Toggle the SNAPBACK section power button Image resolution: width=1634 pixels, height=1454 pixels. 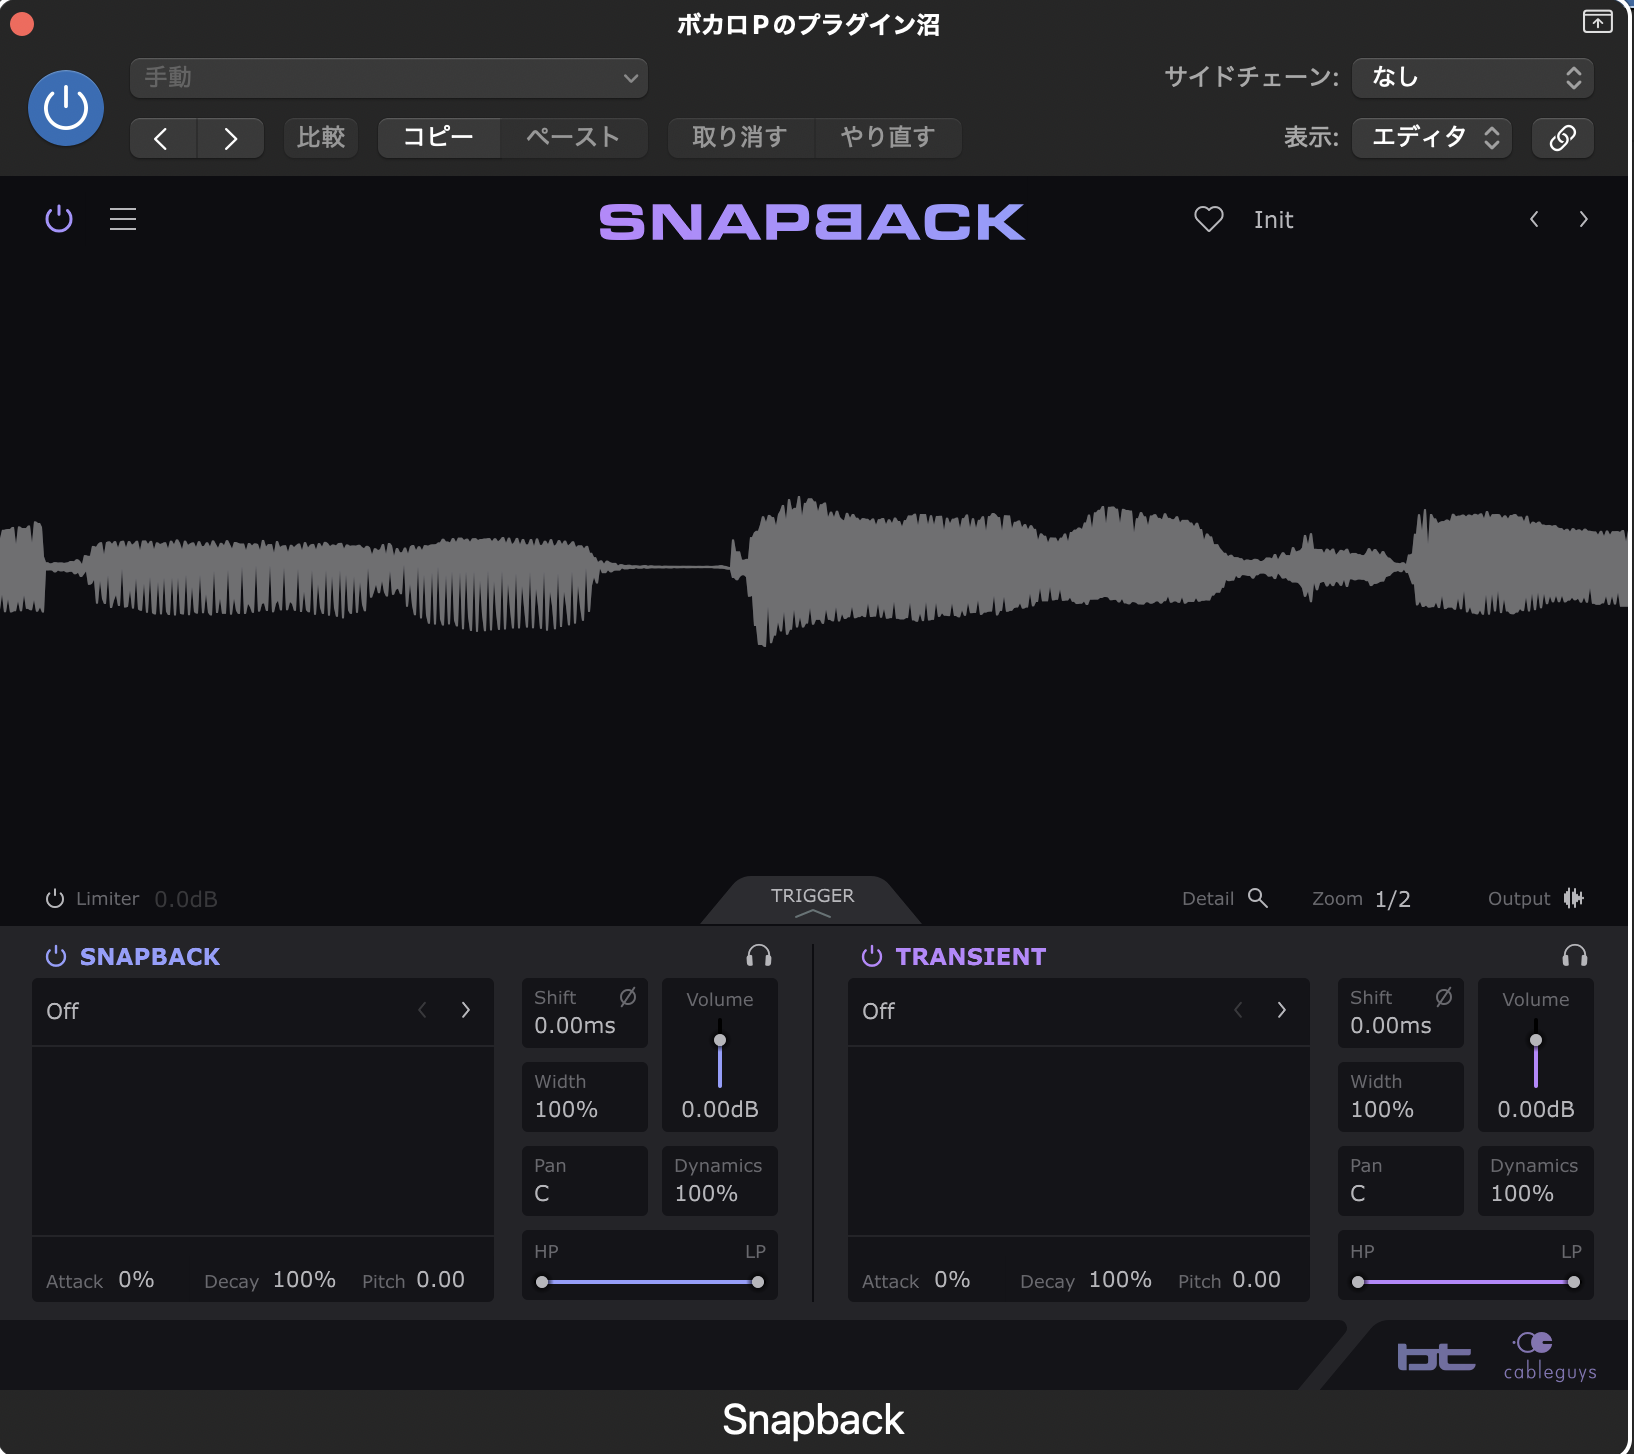coord(56,956)
